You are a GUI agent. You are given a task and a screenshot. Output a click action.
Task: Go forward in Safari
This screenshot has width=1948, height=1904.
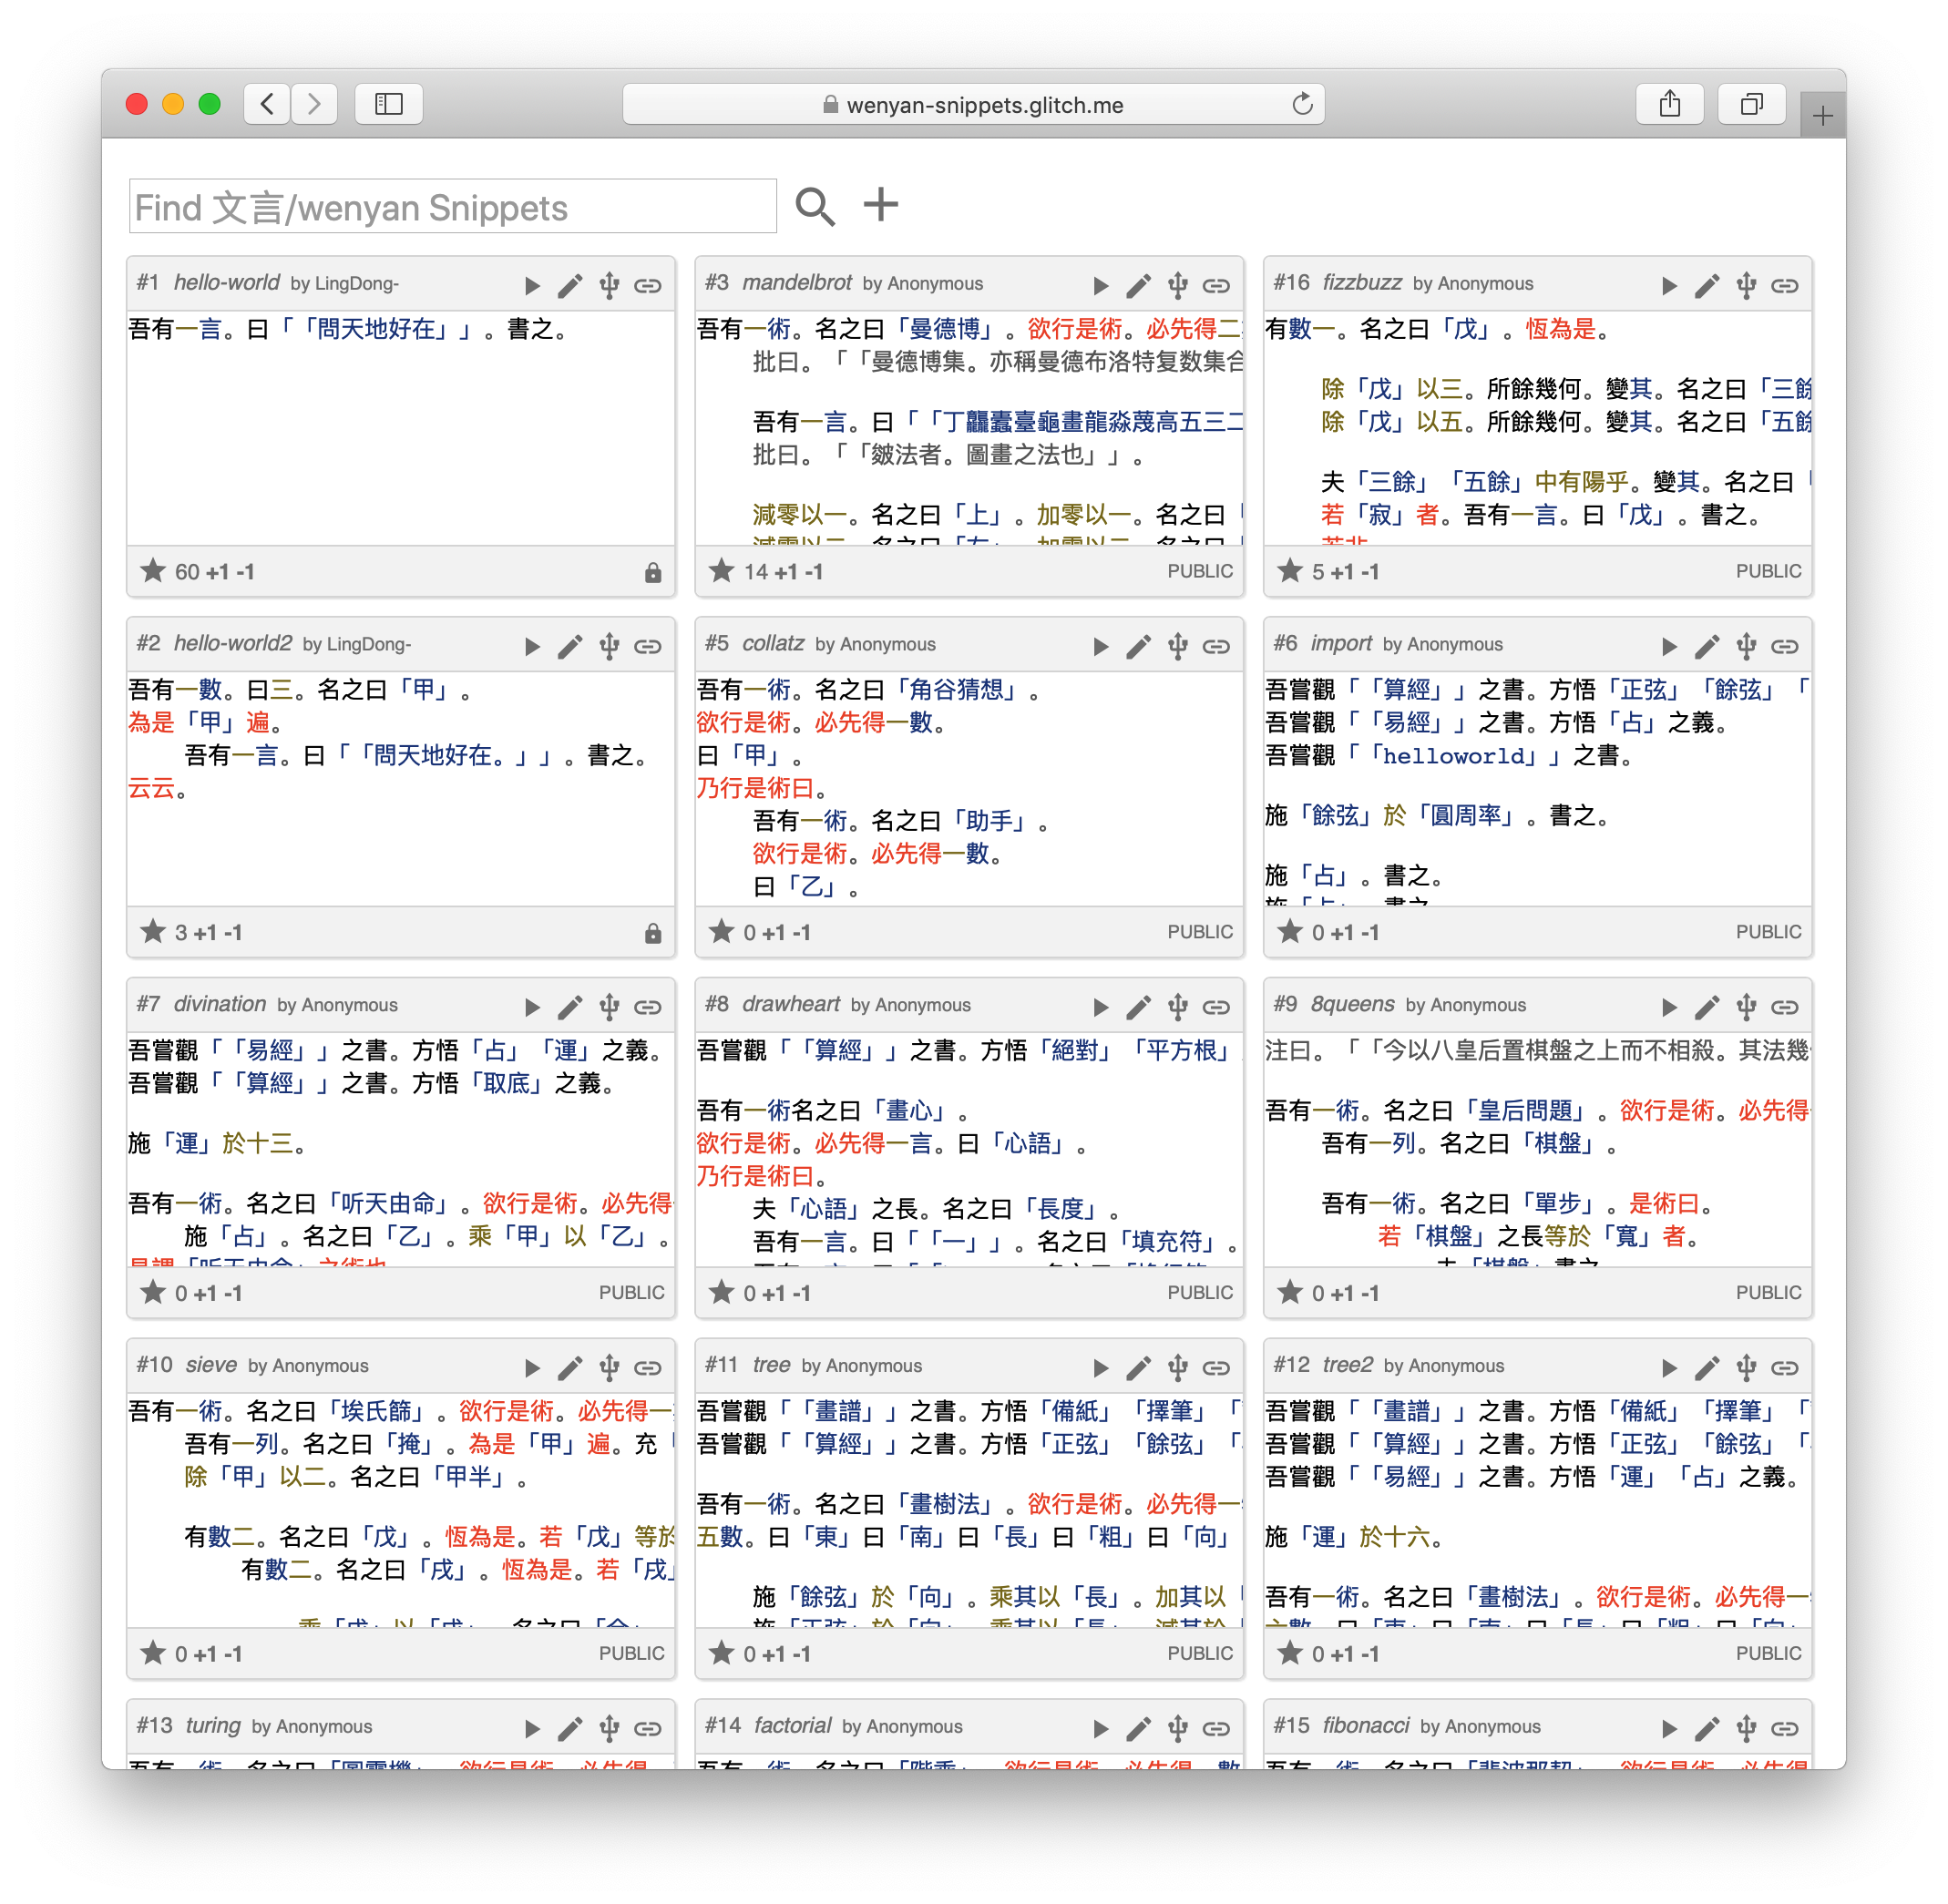(314, 104)
